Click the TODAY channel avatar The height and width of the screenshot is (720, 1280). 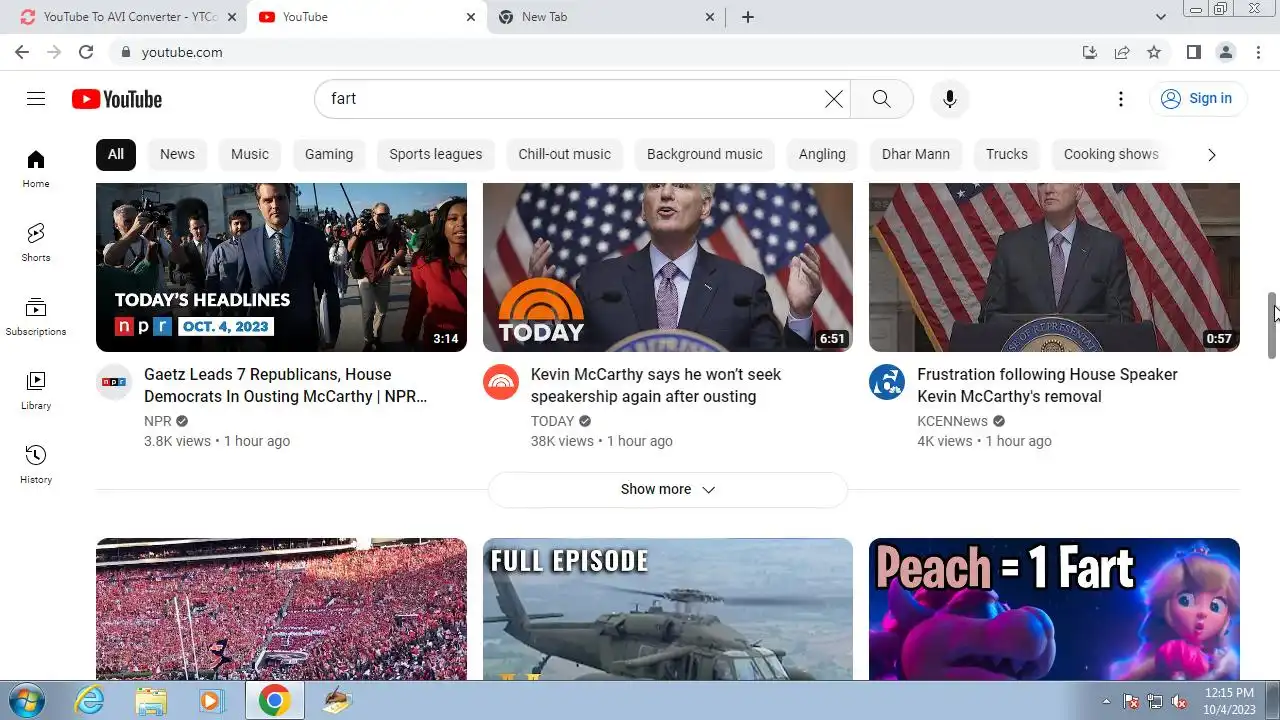(x=501, y=382)
